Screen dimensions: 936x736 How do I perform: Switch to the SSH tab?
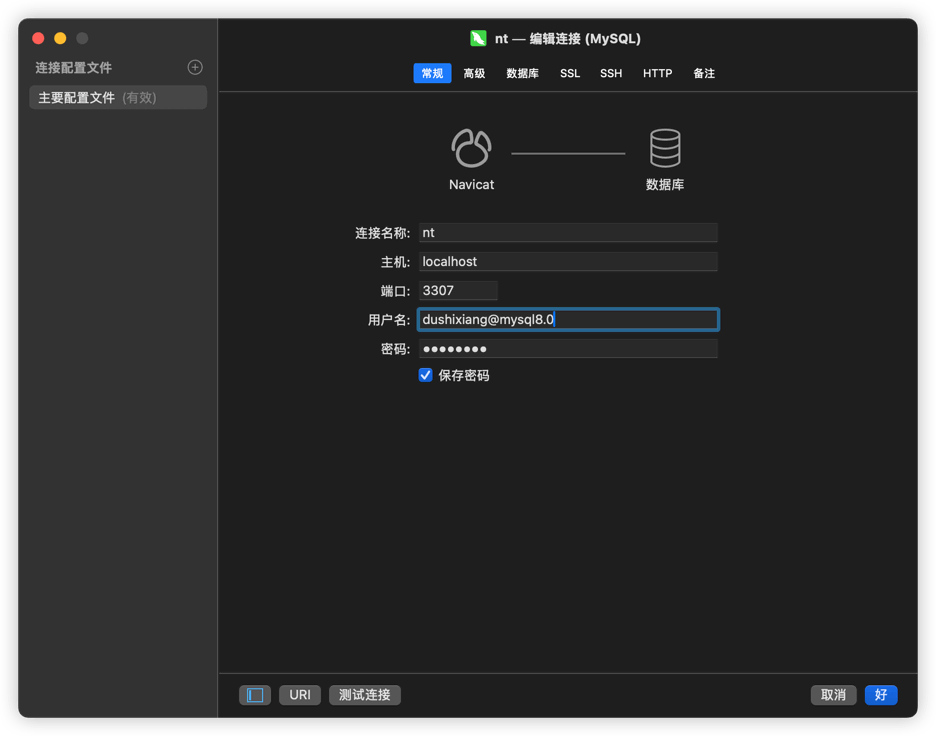(x=611, y=73)
